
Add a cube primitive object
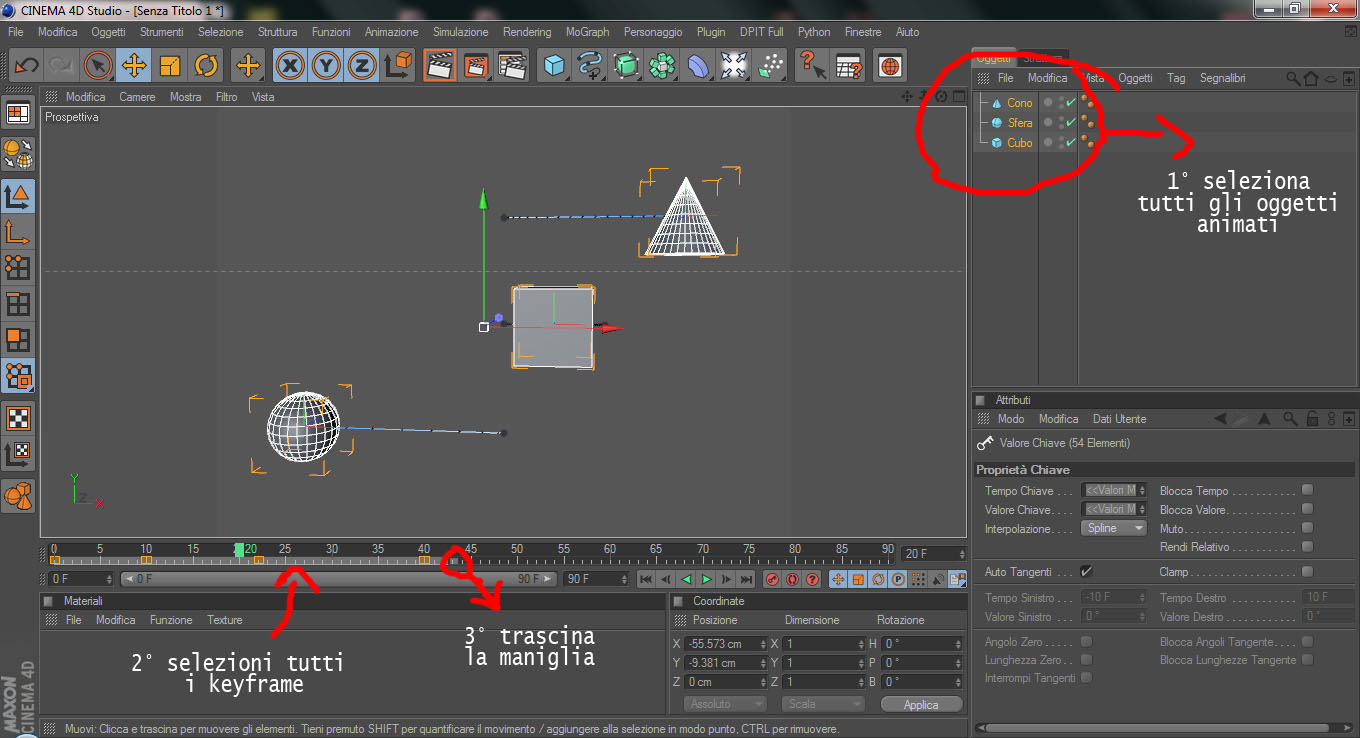[x=554, y=66]
